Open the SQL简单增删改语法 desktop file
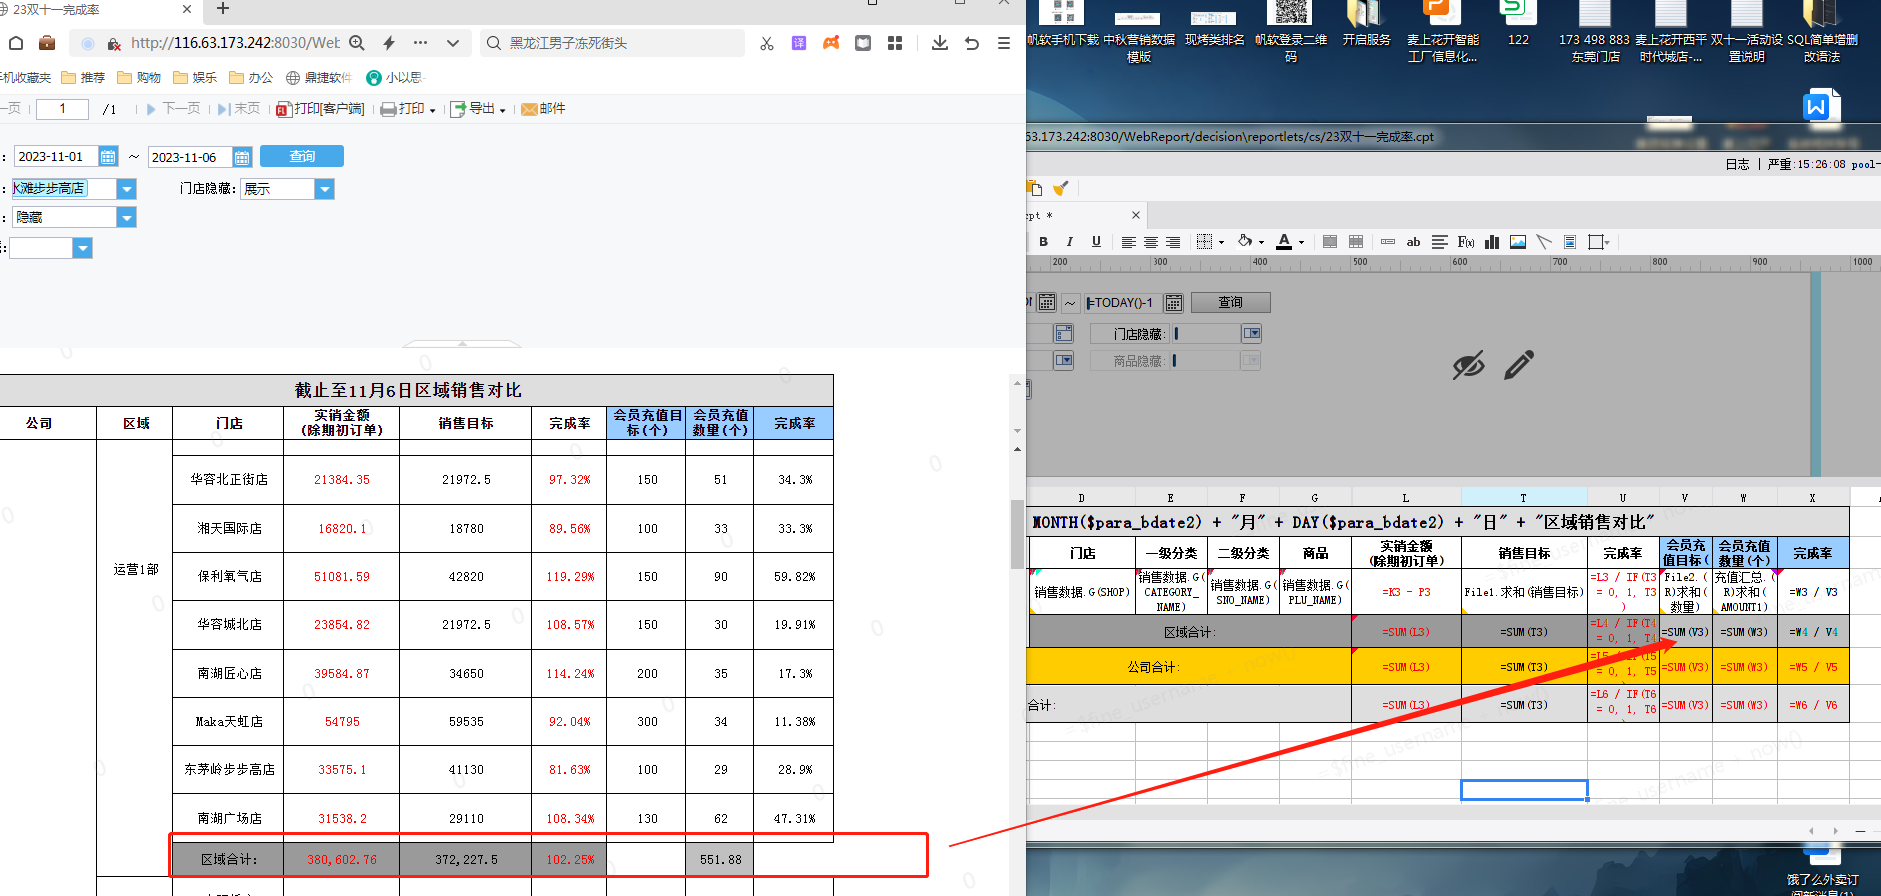The image size is (1881, 896). (1822, 32)
